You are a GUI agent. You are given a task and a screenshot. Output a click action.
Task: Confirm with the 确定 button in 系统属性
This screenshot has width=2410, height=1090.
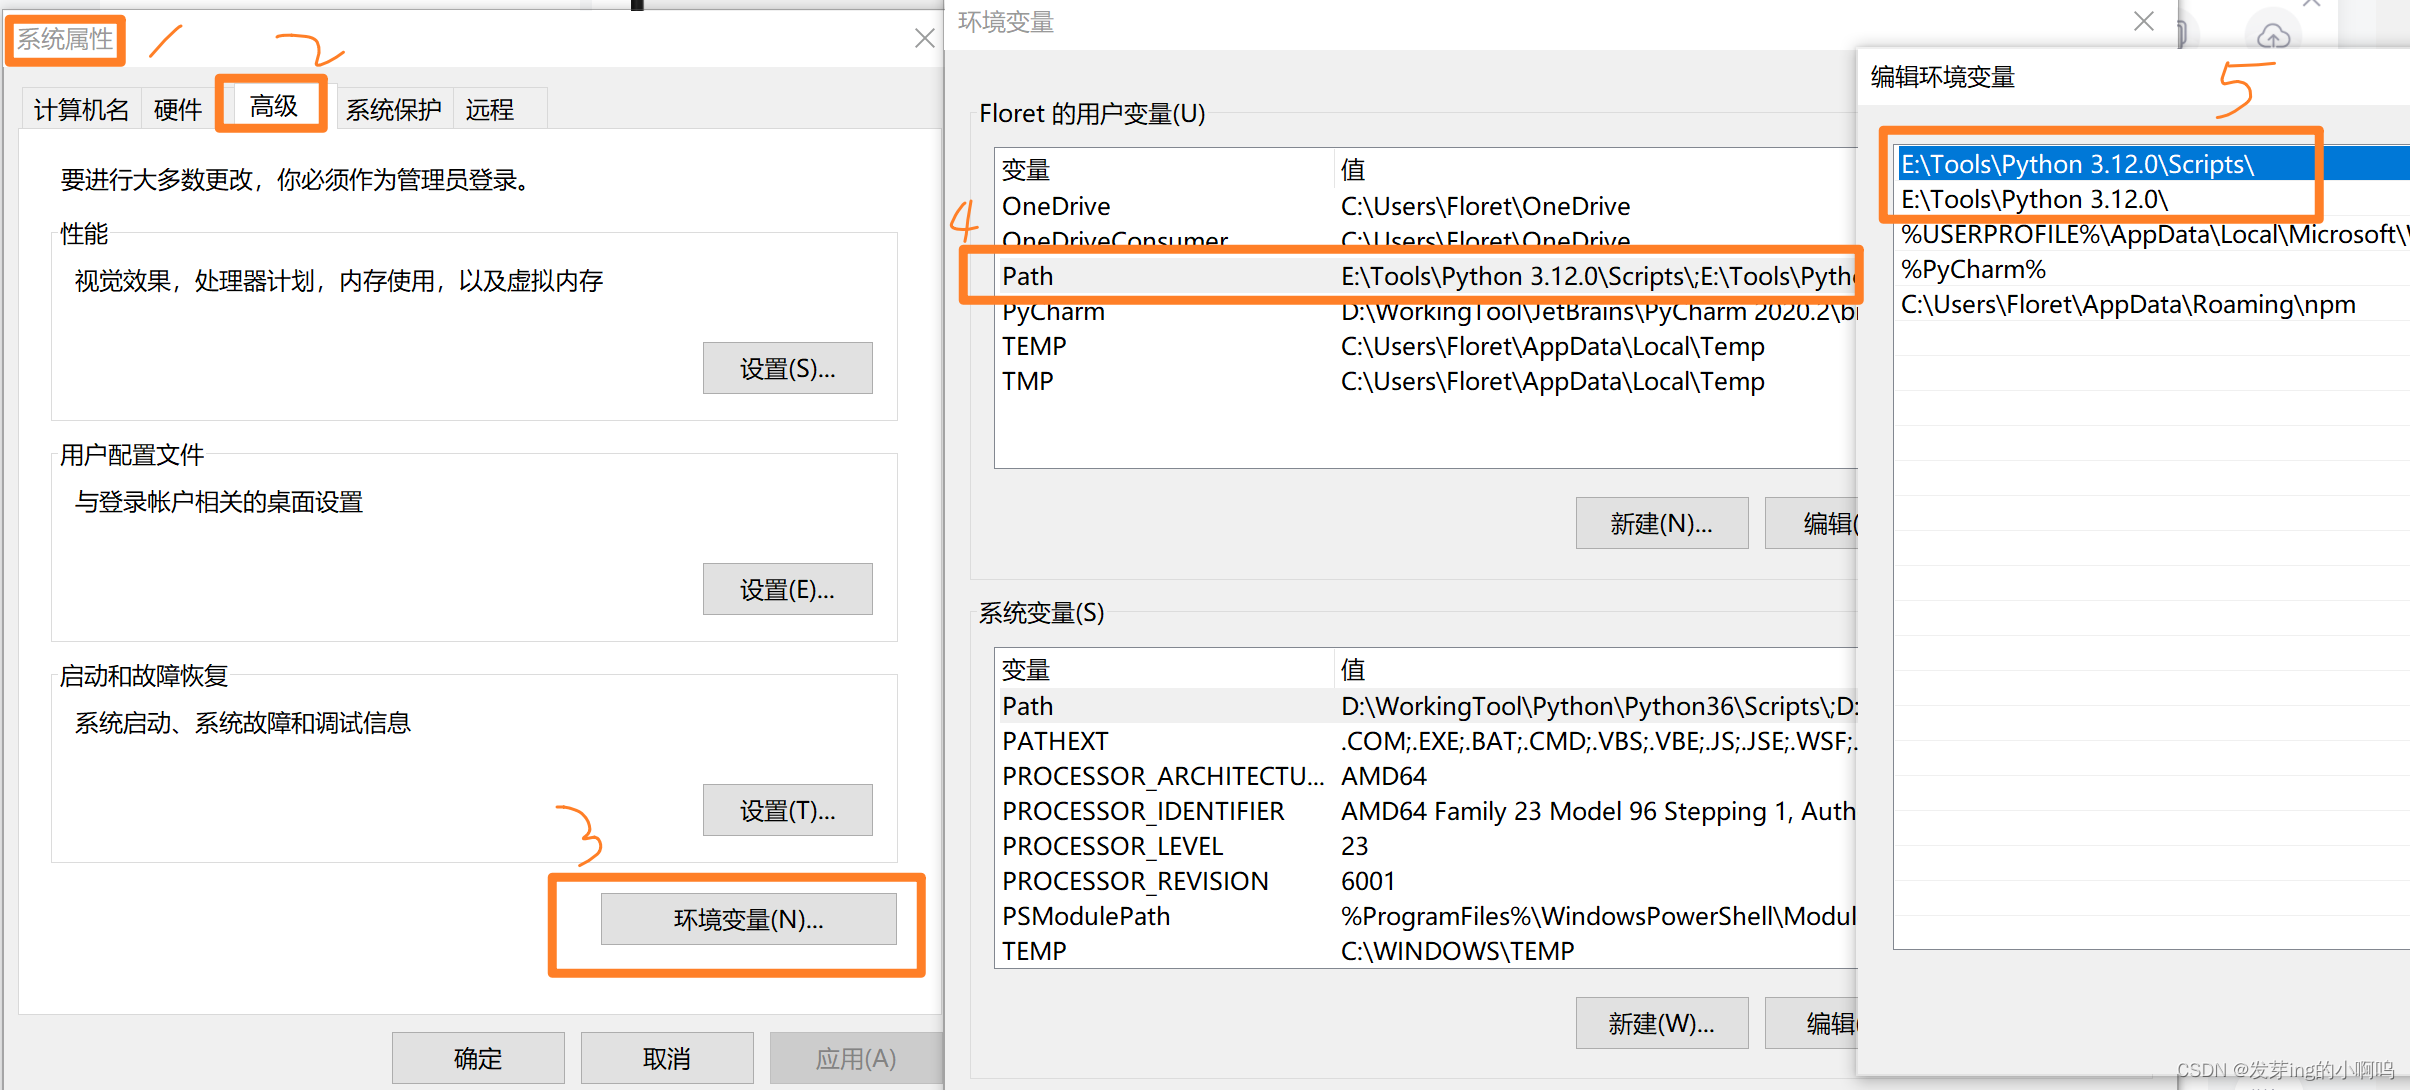[478, 1058]
